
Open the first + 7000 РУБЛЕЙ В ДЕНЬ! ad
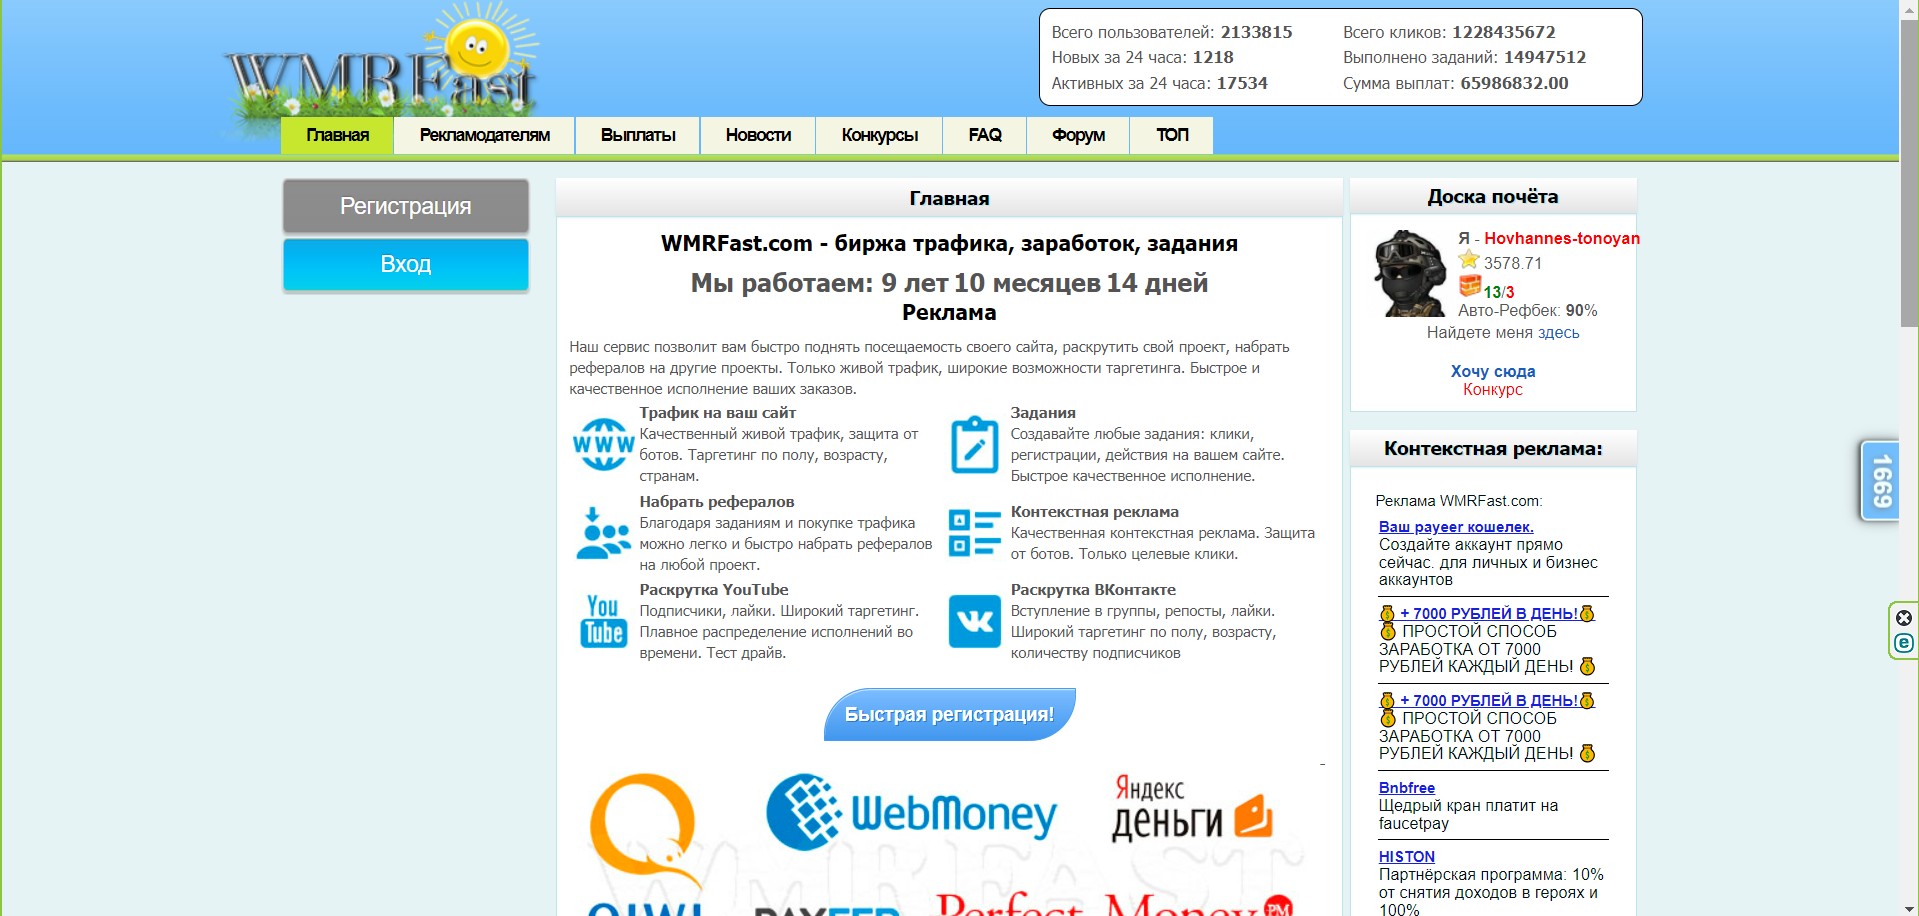(1488, 614)
